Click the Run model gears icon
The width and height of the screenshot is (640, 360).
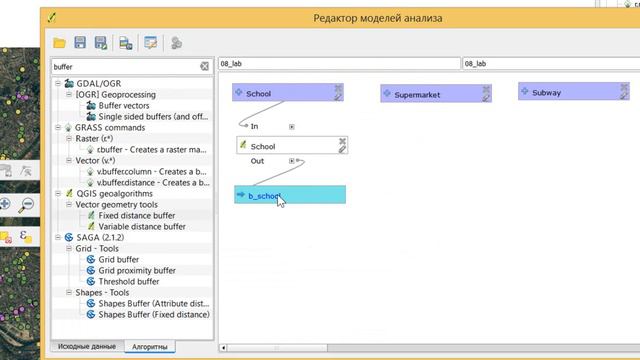point(176,43)
